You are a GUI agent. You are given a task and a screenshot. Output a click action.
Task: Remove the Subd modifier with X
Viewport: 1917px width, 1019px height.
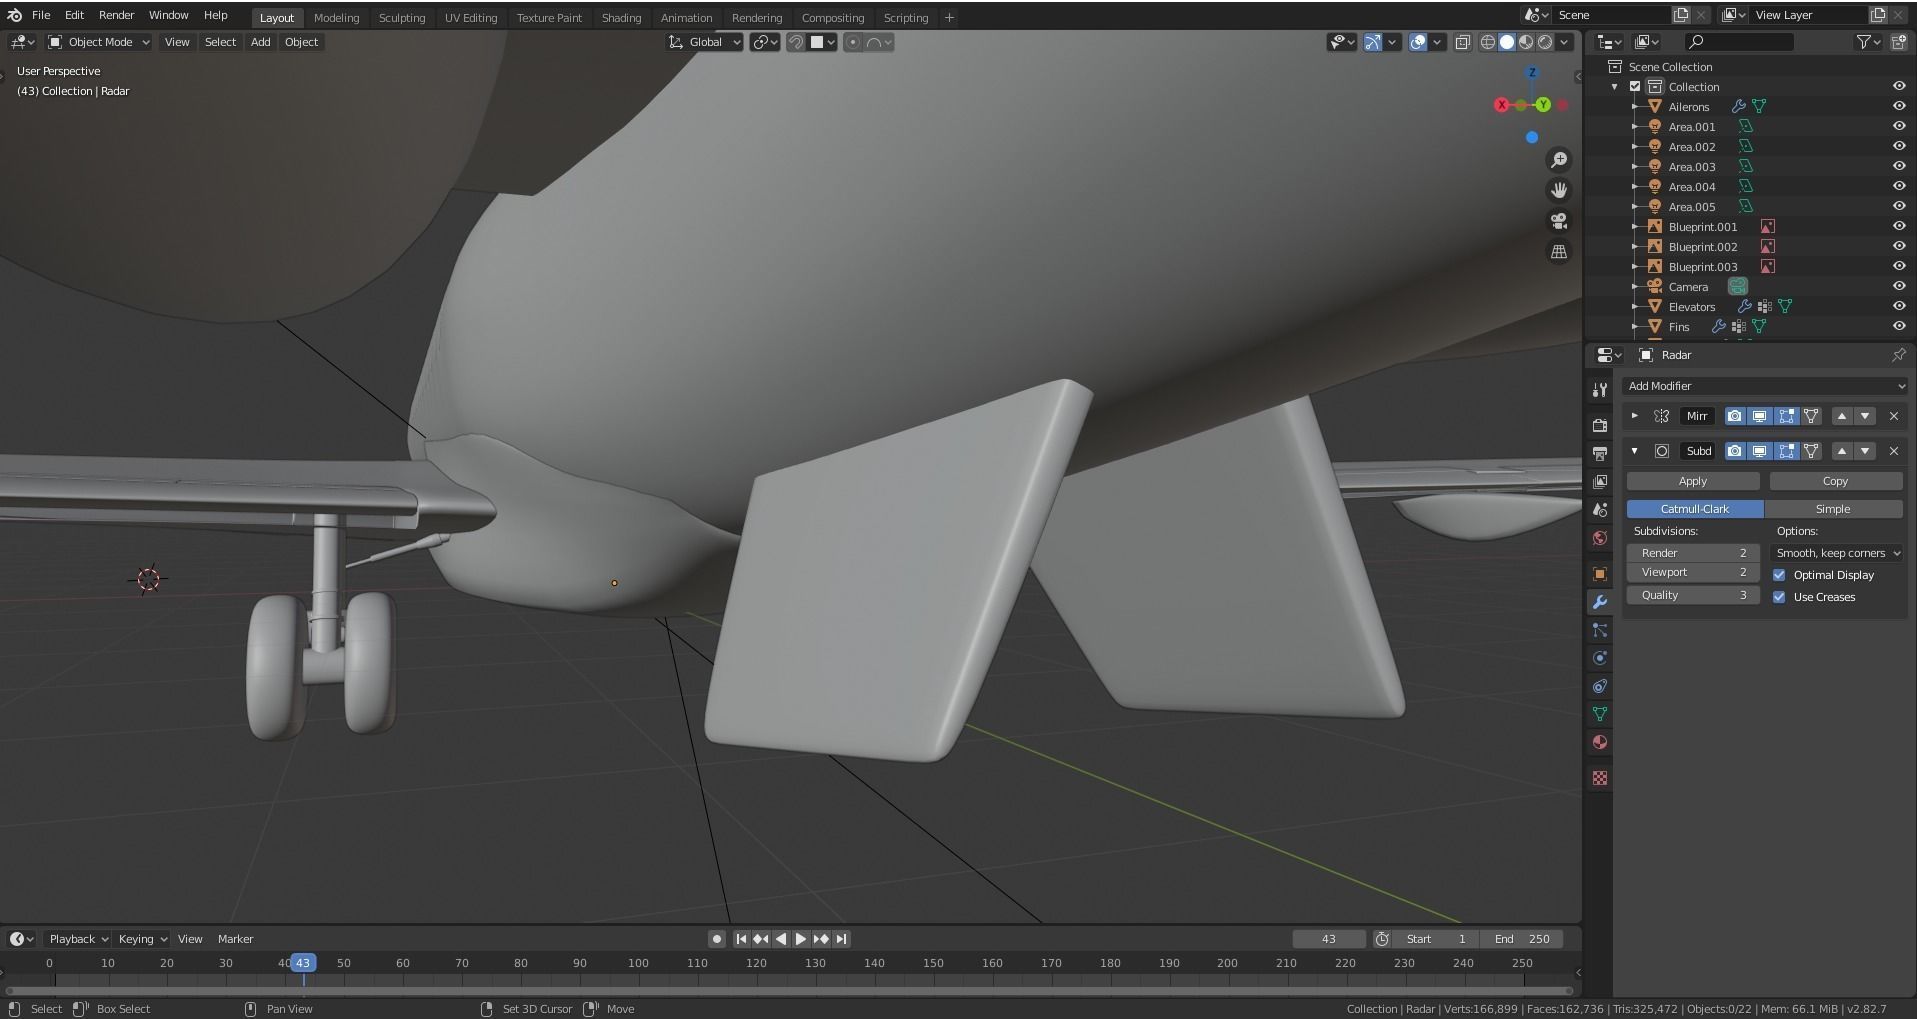1893,451
